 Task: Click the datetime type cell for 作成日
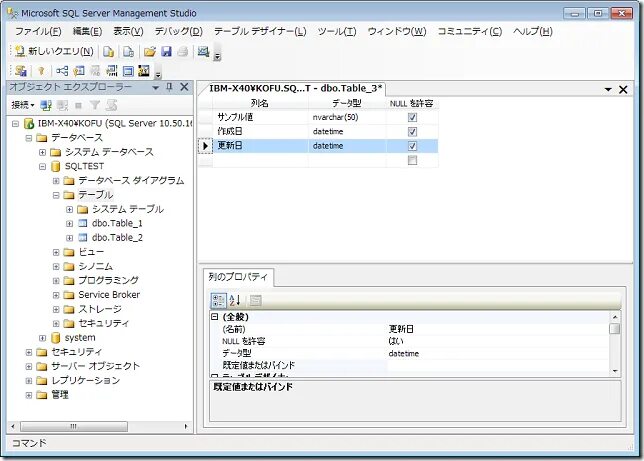(347, 132)
